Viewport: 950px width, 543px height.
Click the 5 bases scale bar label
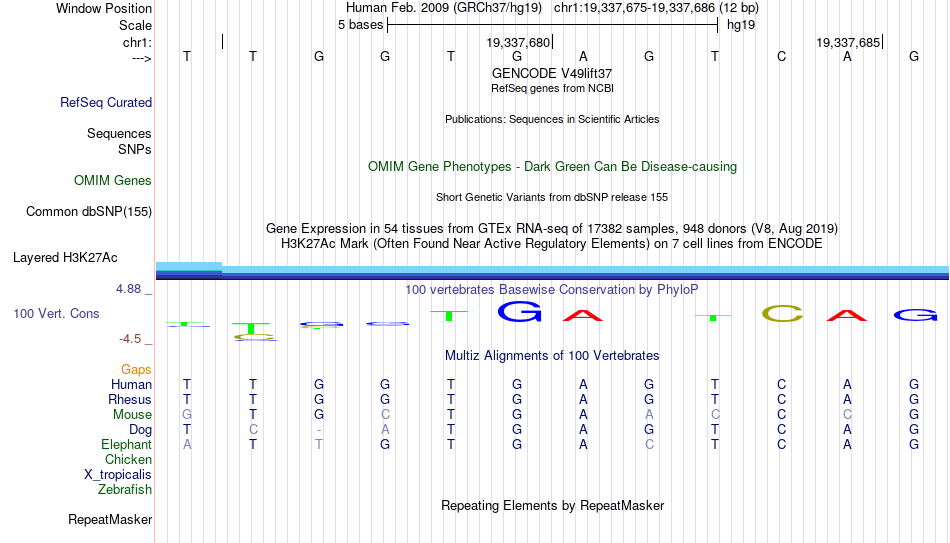pos(360,25)
